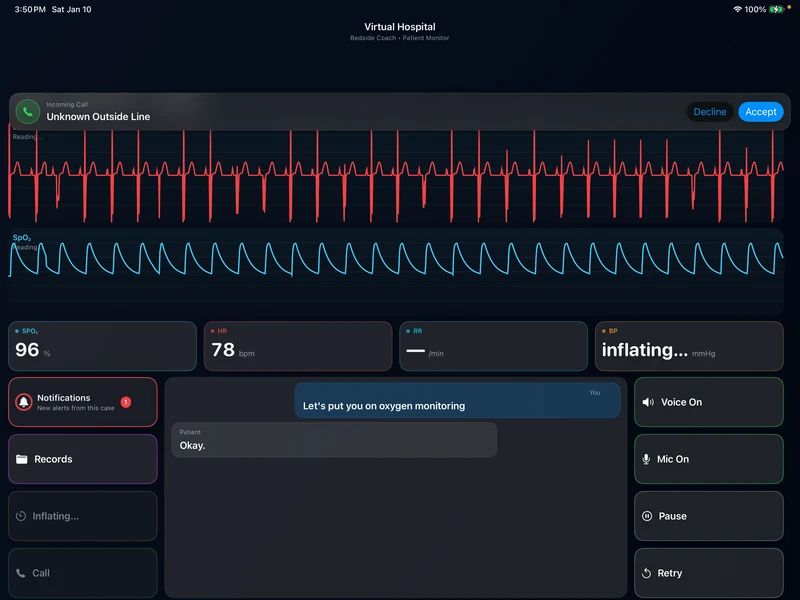Open patient Records

click(83, 459)
